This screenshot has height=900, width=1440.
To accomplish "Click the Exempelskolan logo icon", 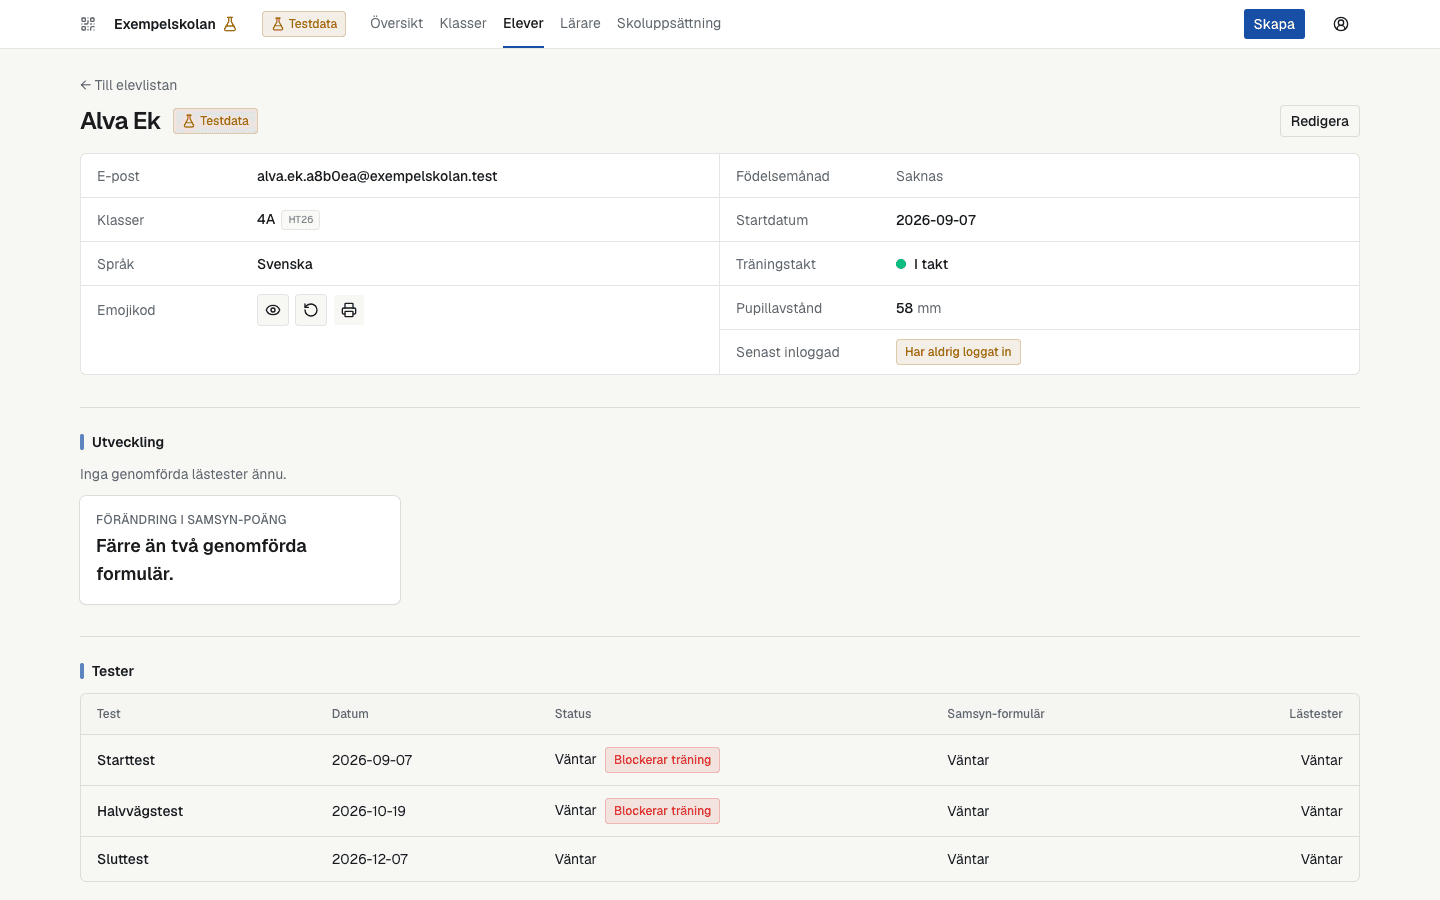I will pos(88,24).
